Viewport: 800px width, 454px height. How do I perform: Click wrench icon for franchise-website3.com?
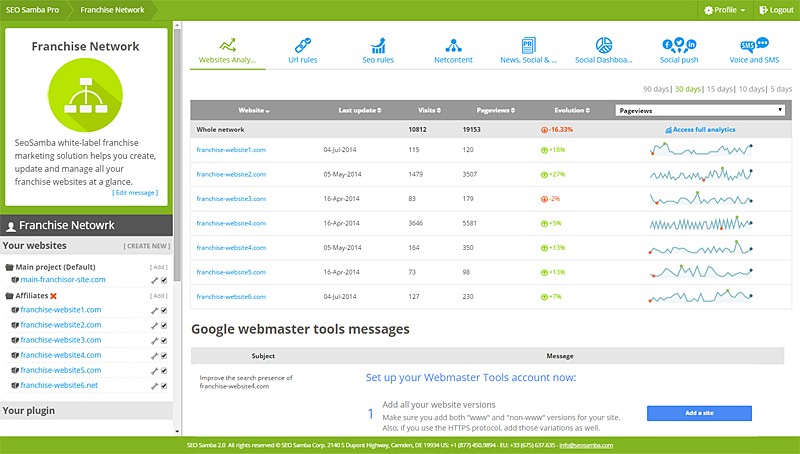tap(154, 340)
